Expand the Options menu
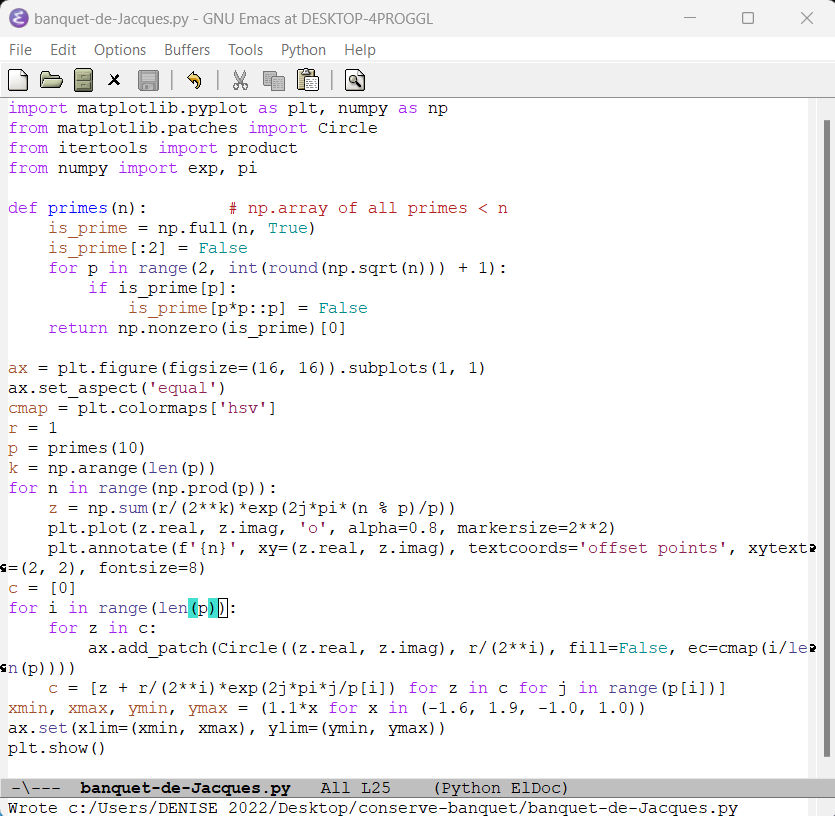This screenshot has height=816, width=835. 120,50
